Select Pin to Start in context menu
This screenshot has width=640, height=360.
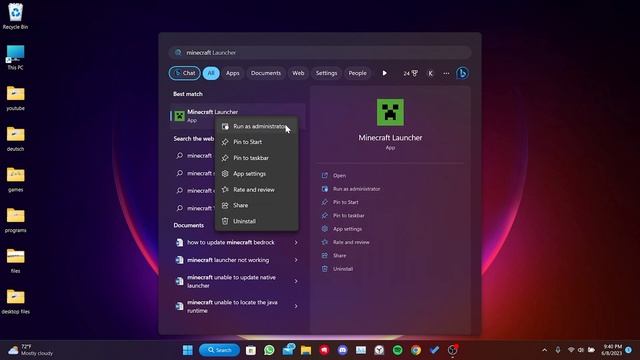click(256, 142)
